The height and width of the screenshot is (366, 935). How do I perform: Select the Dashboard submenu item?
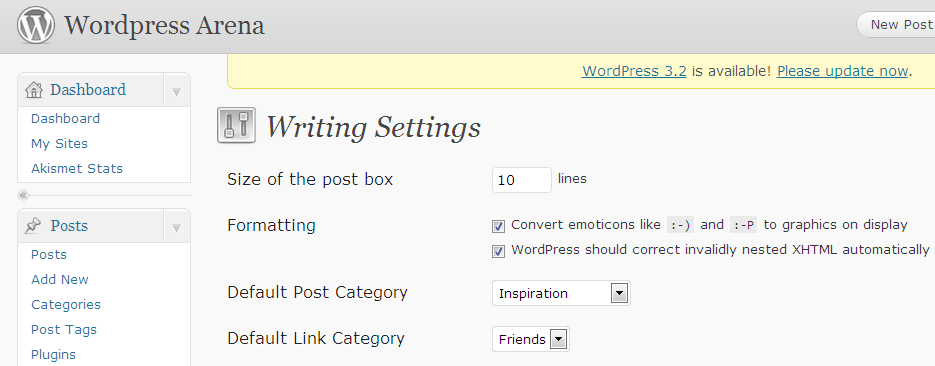click(66, 119)
